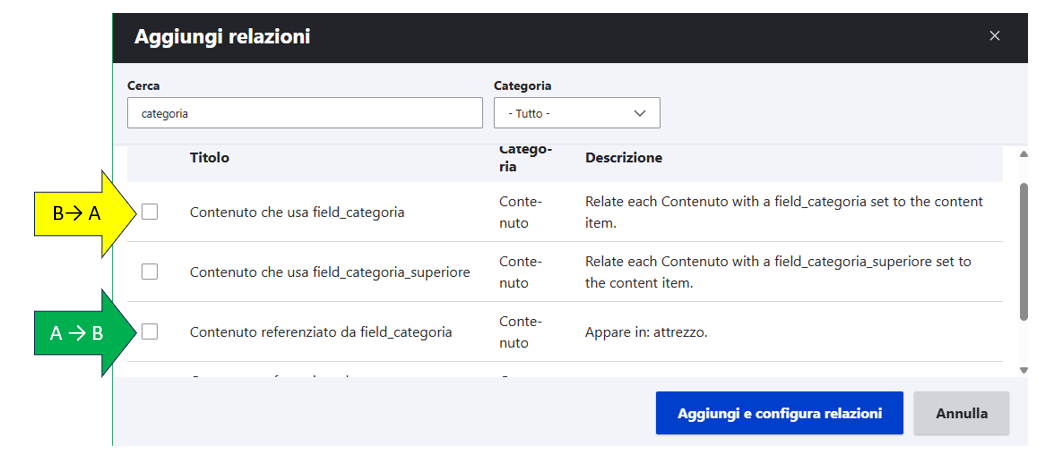Click the 'Appare in: attrezzo.' description
The image size is (1039, 451).
pyautogui.click(x=646, y=332)
